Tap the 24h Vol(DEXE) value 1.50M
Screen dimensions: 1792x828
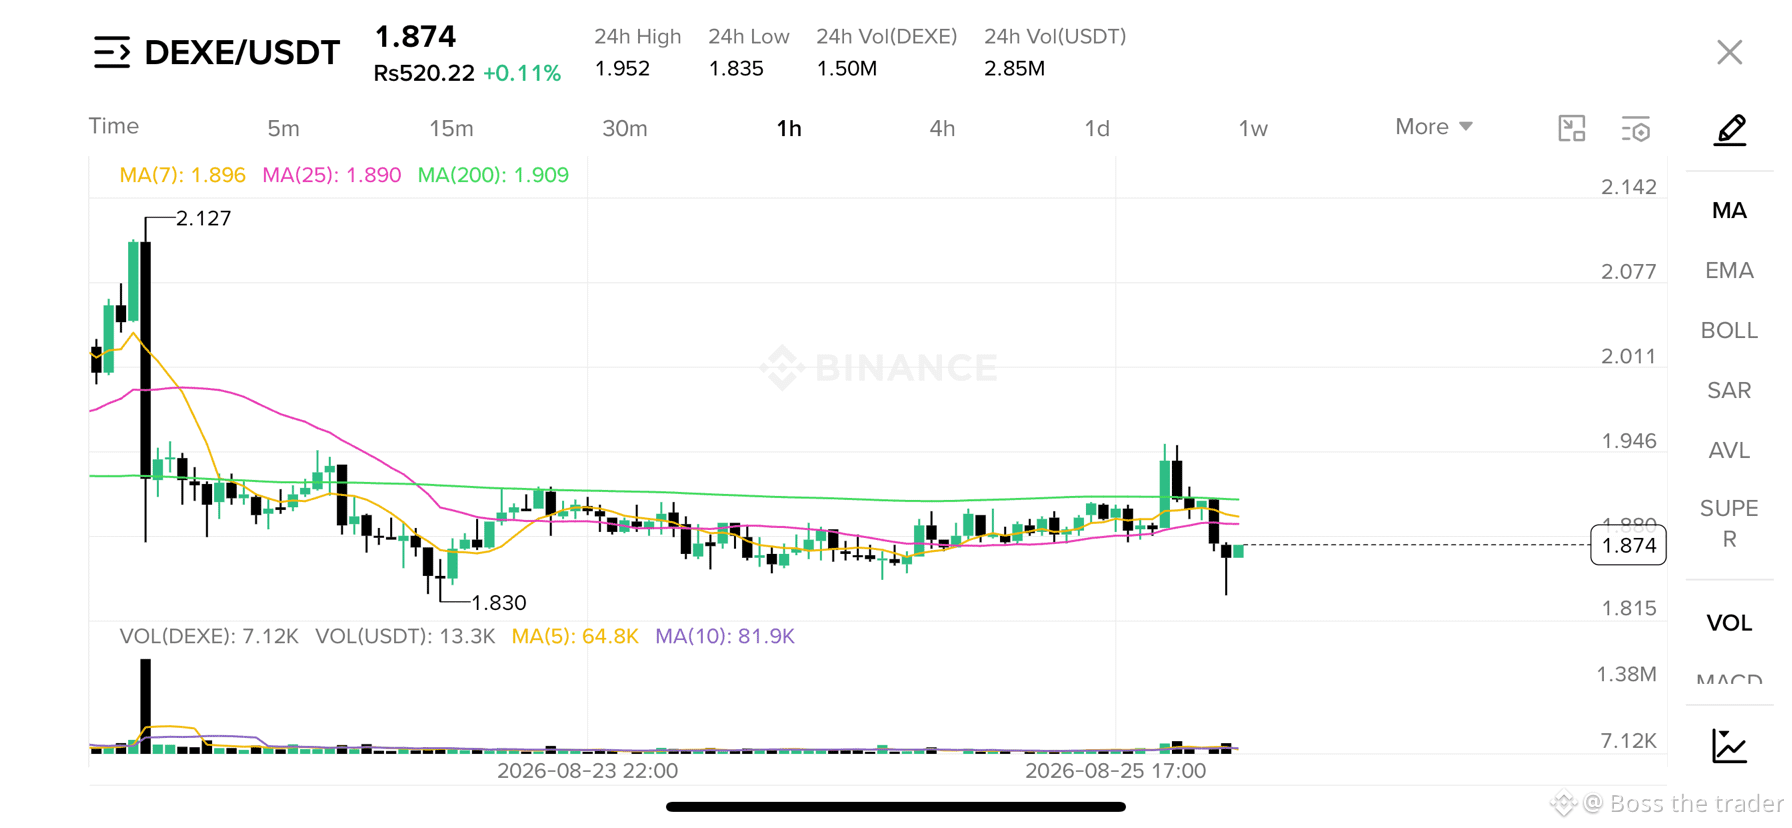[846, 69]
